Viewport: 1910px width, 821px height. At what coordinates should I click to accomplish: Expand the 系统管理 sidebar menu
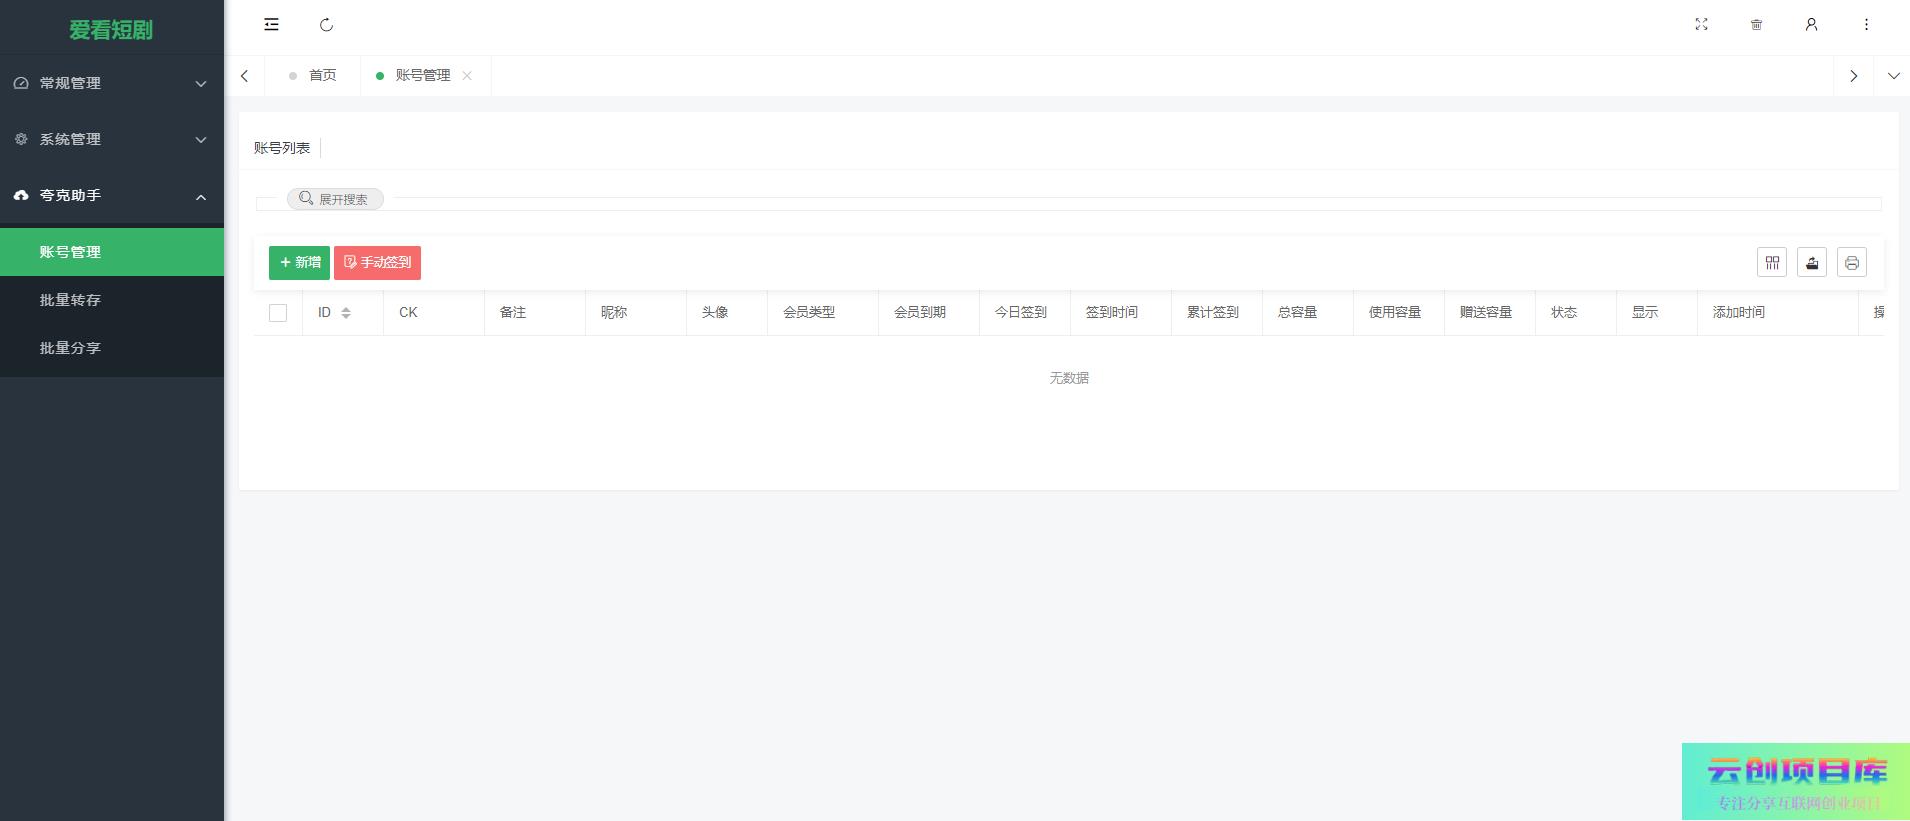[x=111, y=139]
